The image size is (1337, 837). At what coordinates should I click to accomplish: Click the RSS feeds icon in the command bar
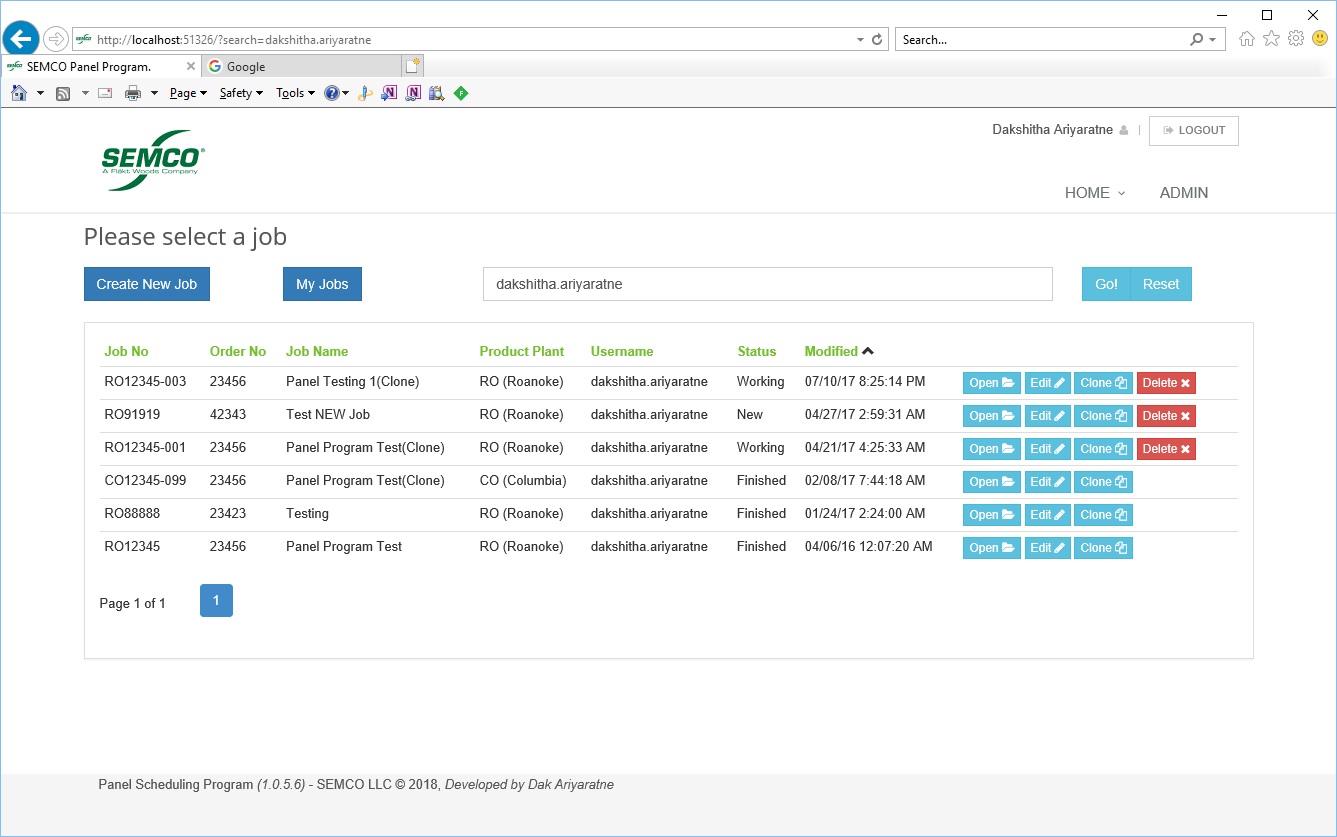coord(63,93)
